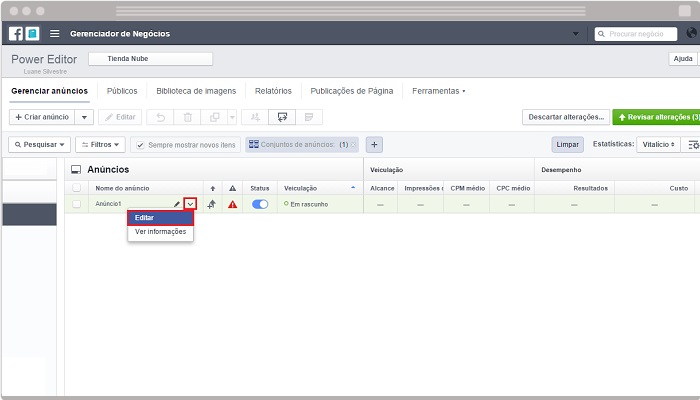Click the notes toolbar icon
The height and width of the screenshot is (400, 700).
click(308, 117)
